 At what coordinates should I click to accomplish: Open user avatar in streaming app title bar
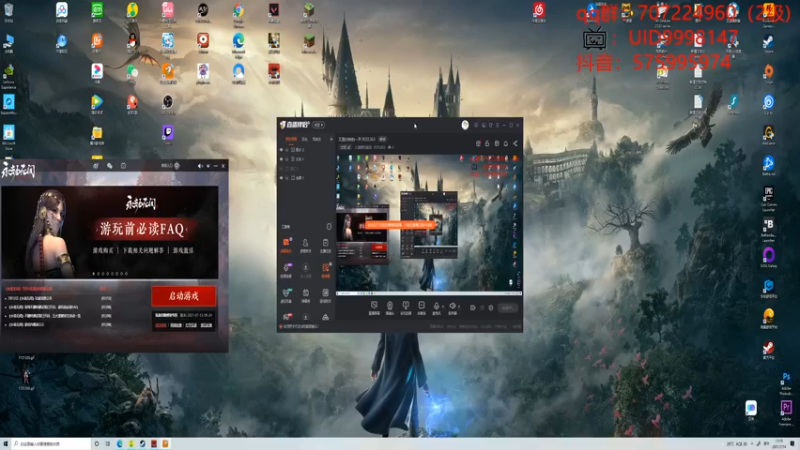tap(465, 125)
